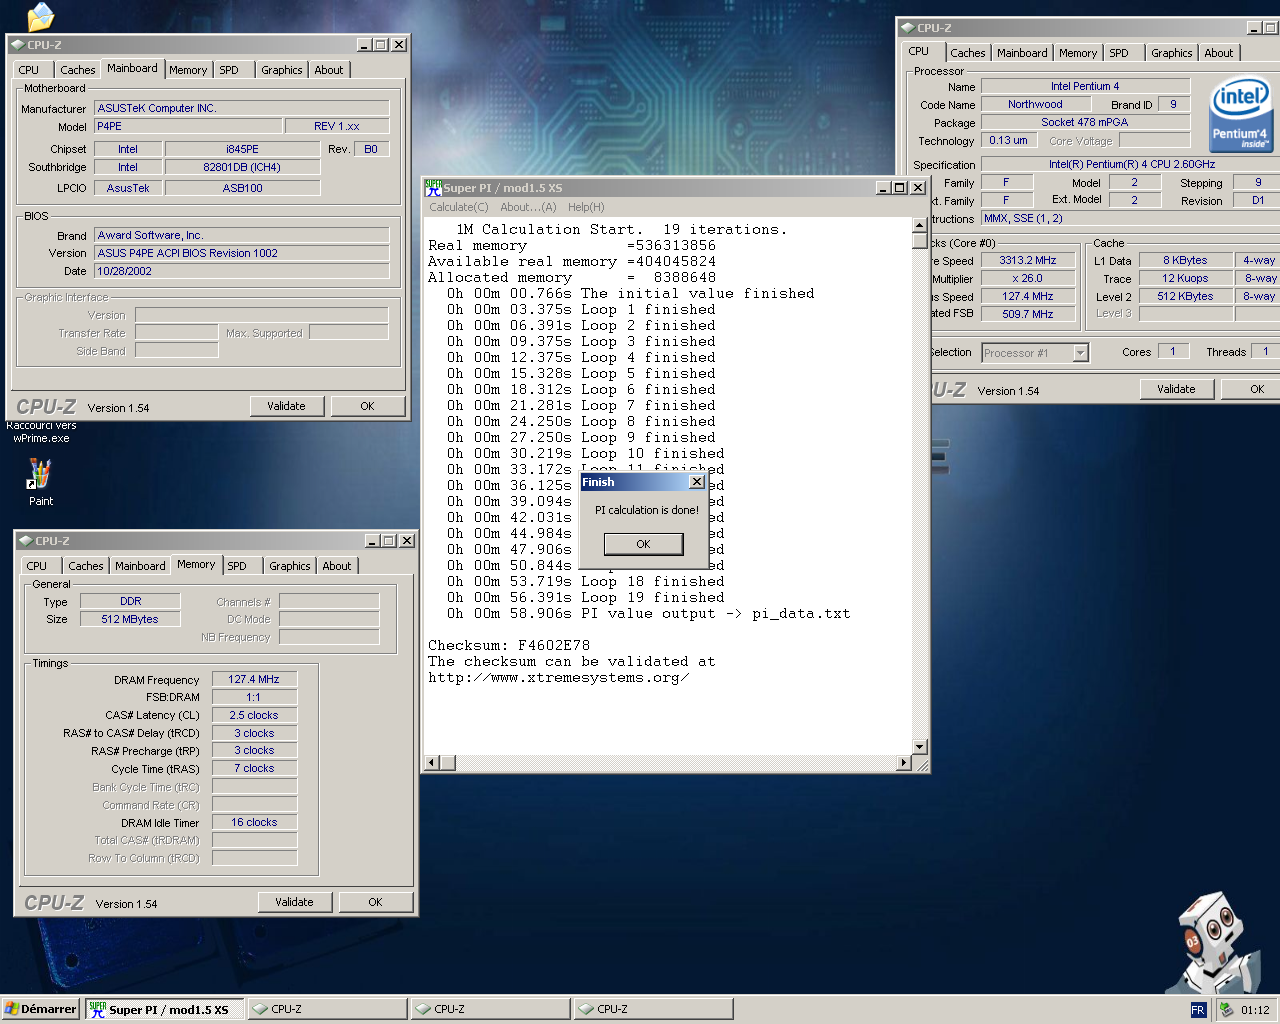Click OK in Mainboard CPU-Z window
Screen dimensions: 1280x1024
pos(367,406)
